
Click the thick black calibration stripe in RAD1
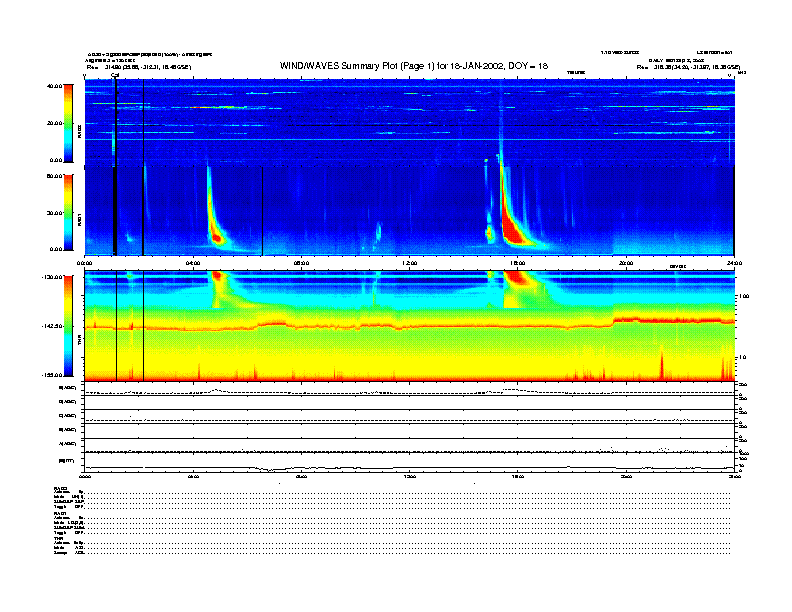coord(115,211)
